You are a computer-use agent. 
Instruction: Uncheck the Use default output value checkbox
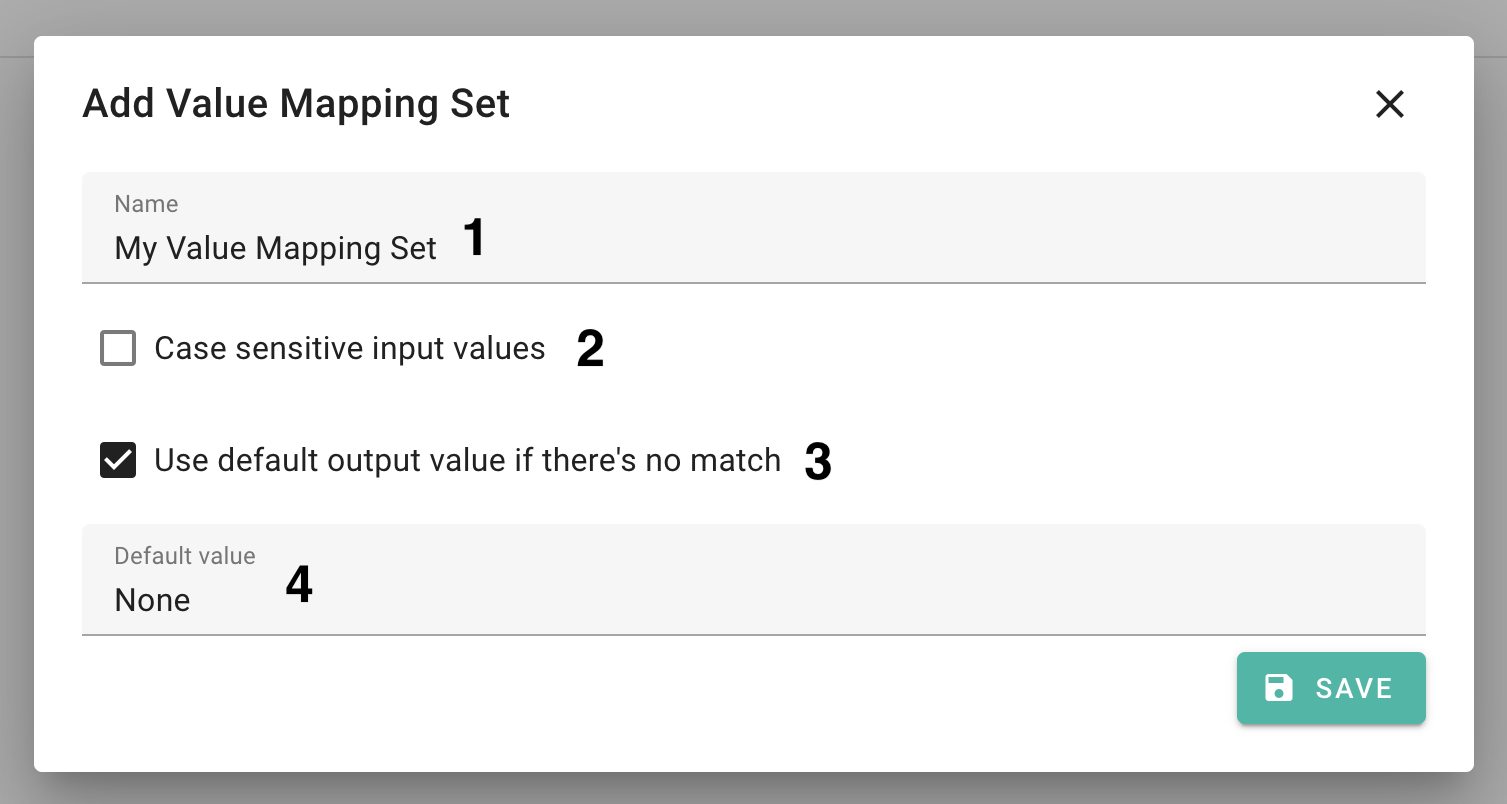click(x=118, y=461)
